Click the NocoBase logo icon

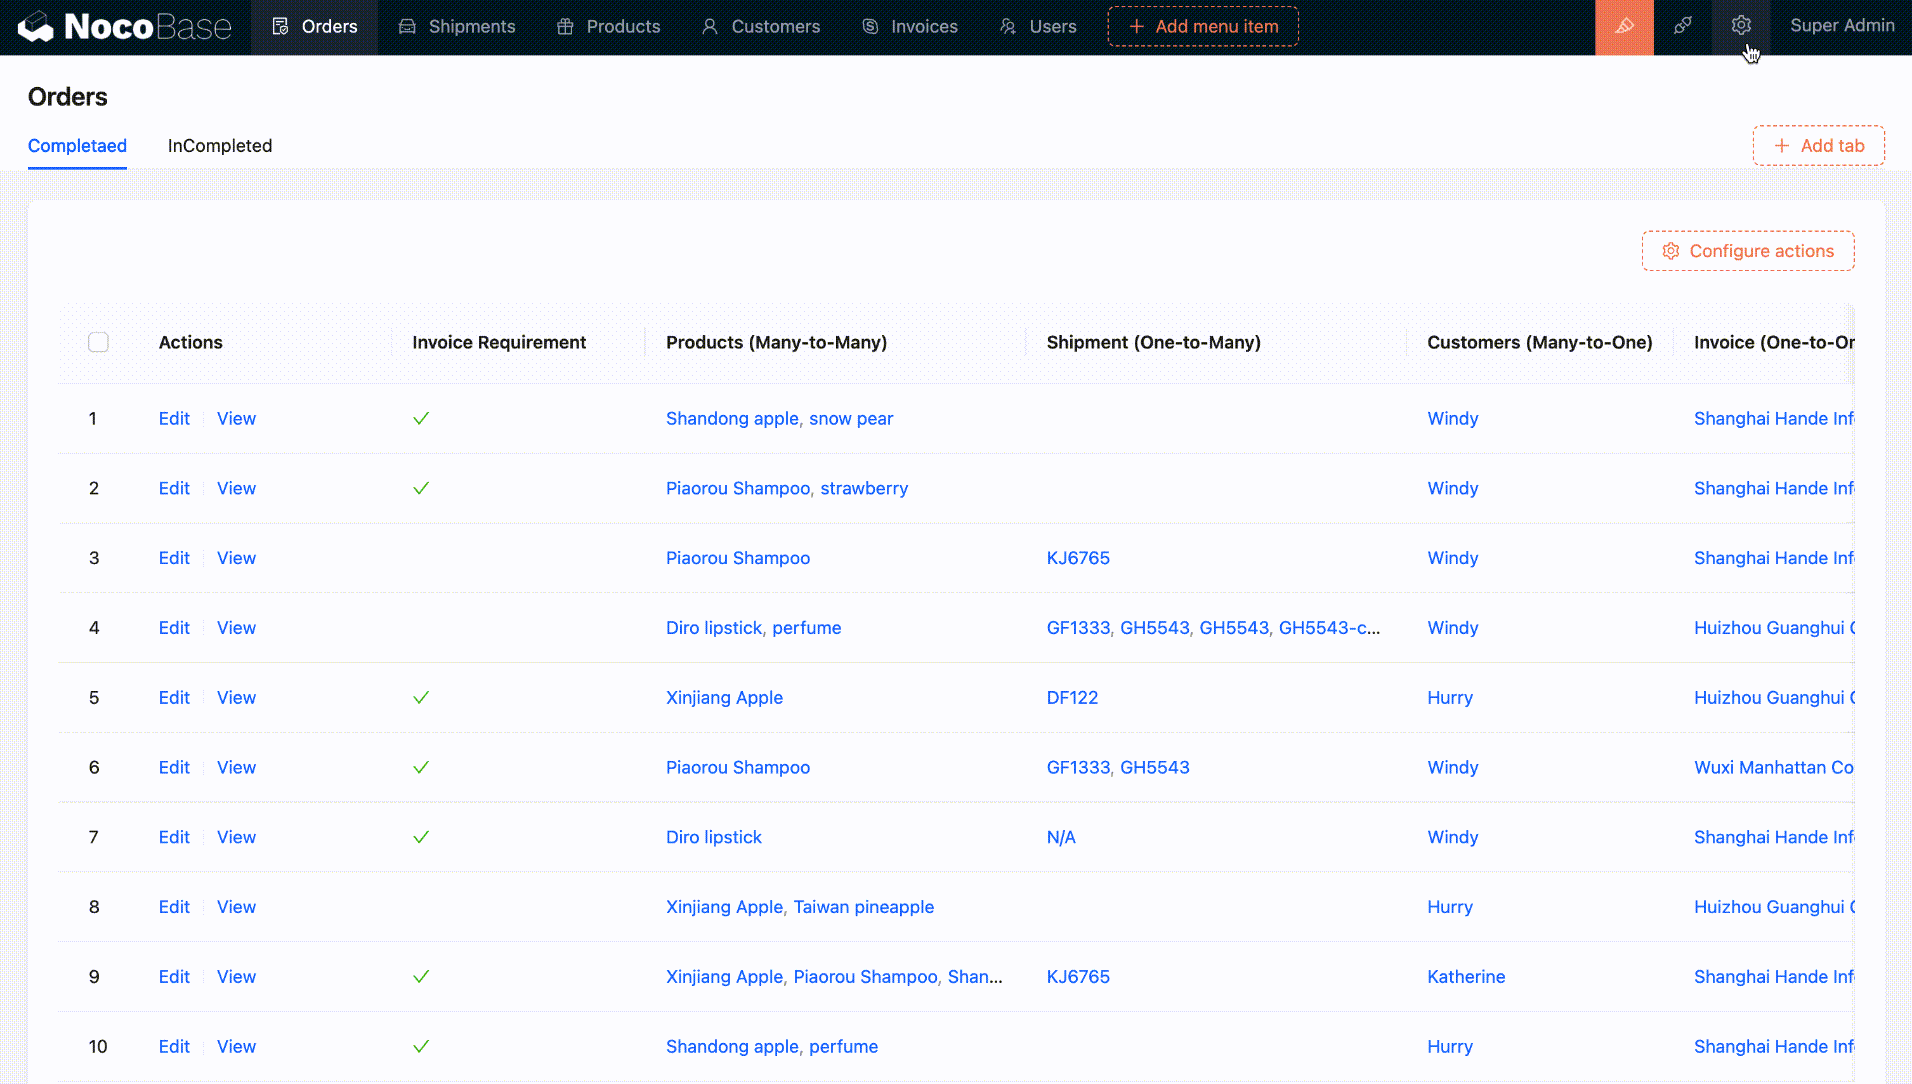pos(36,27)
